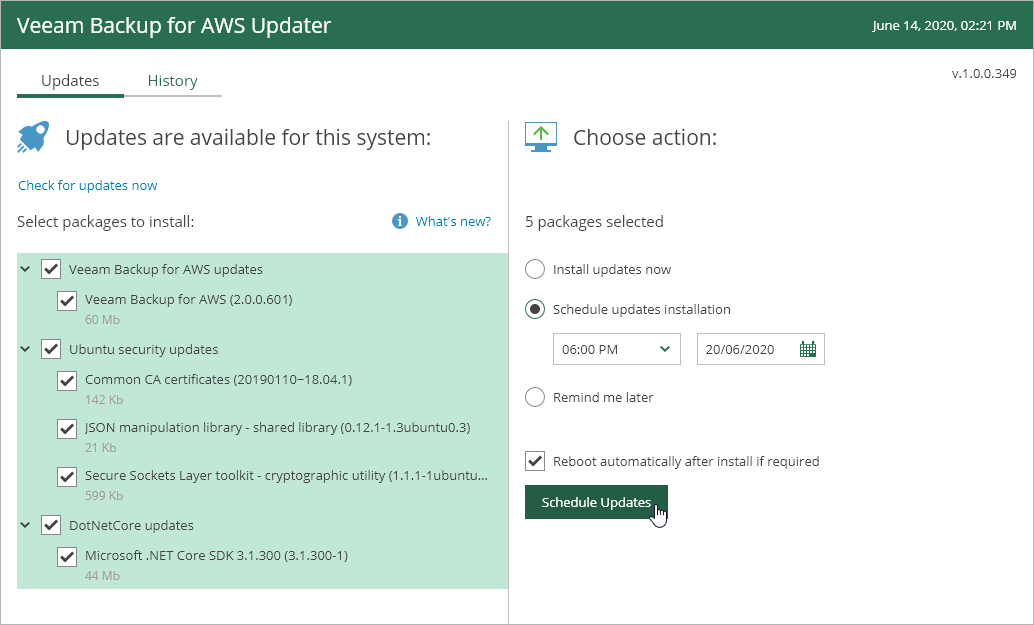Click the monitor upload icon beside Choose action
Image resolution: width=1034 pixels, height=625 pixels.
click(x=541, y=137)
